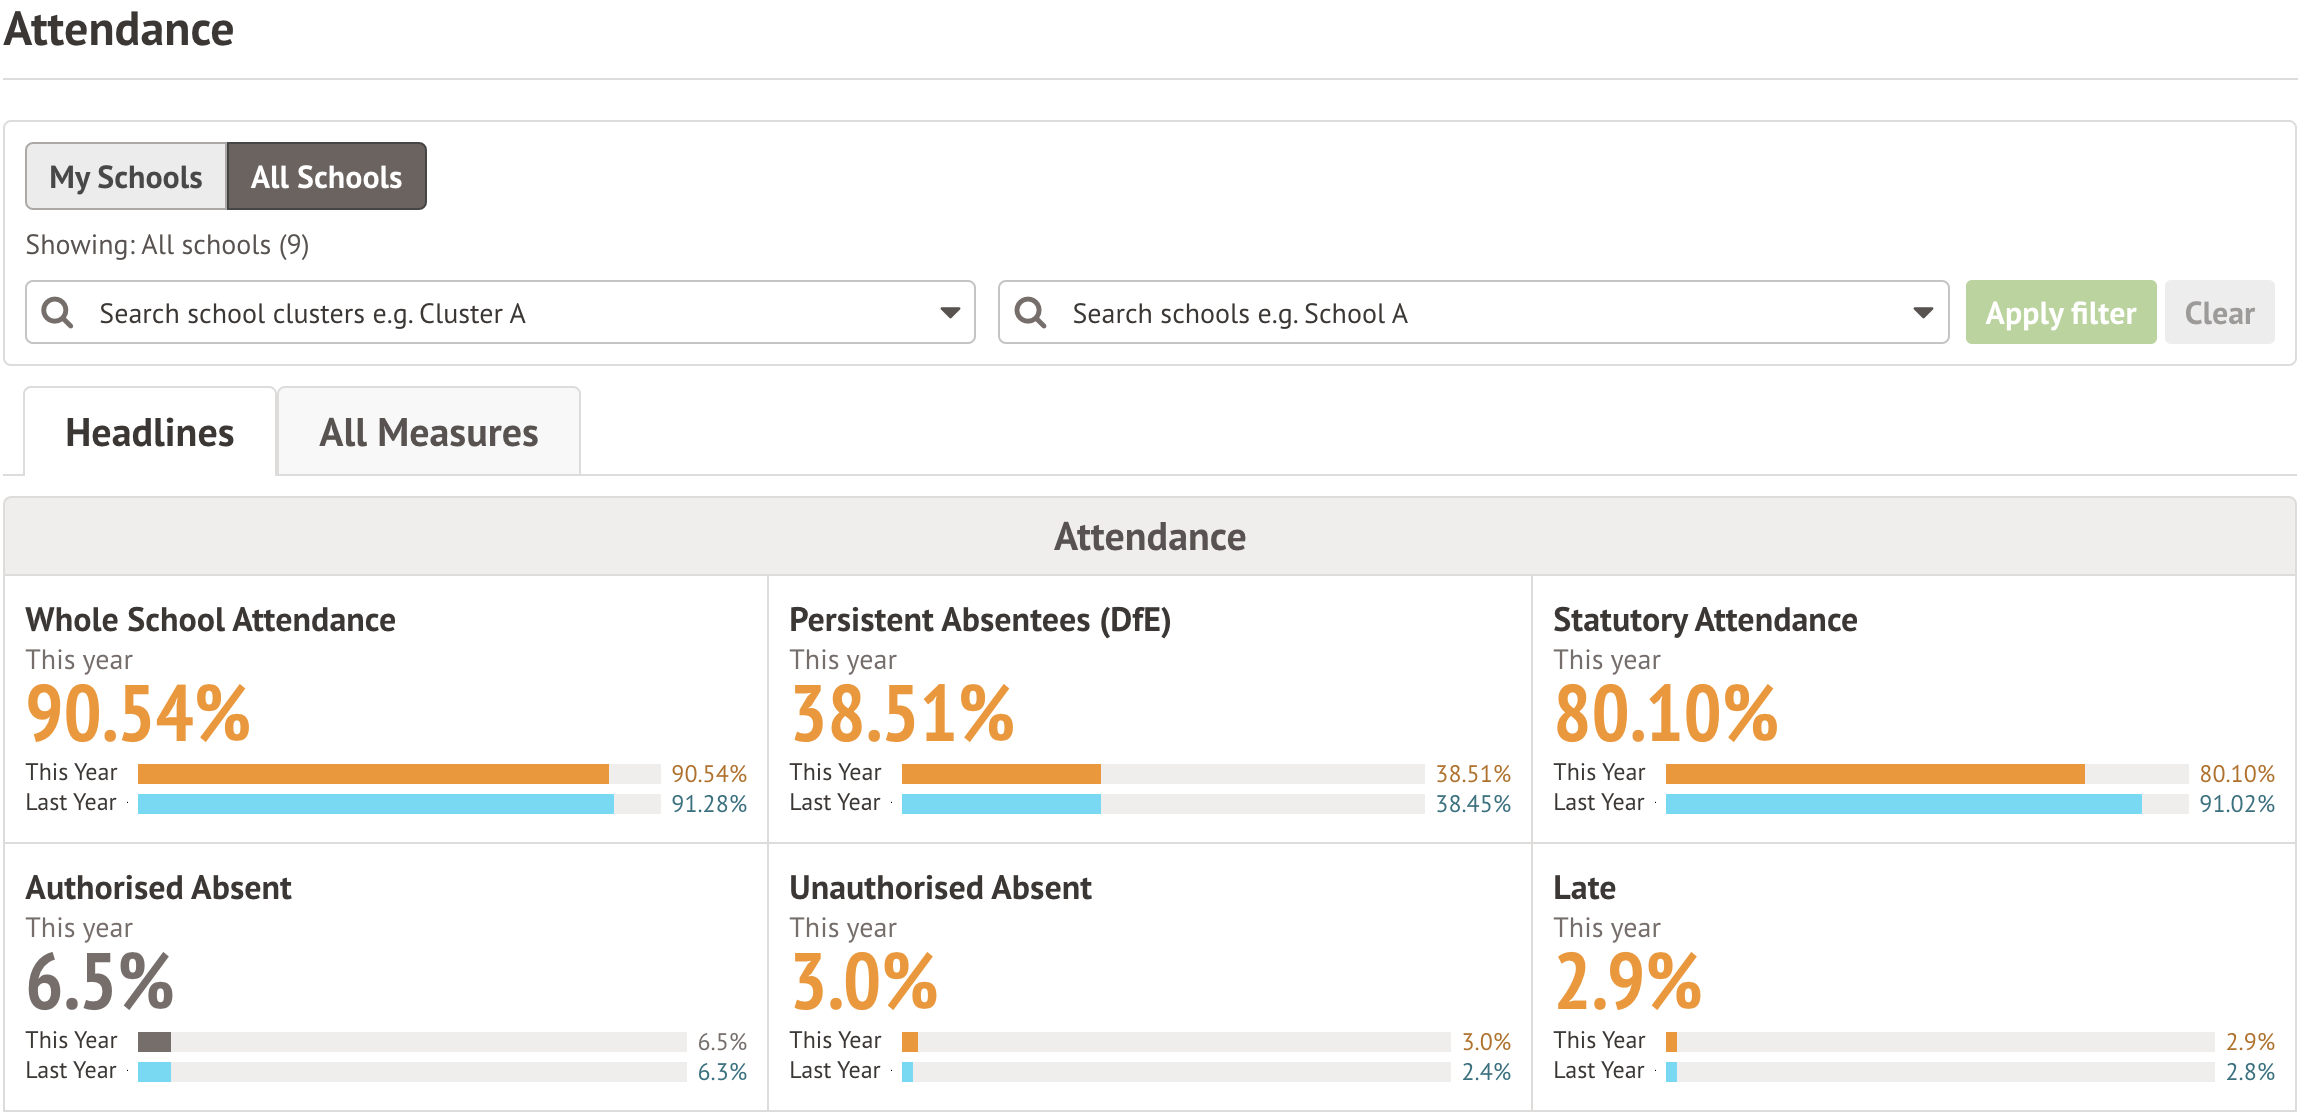2318x1114 pixels.
Task: Click the magnifier icon in cluster search
Action: [x=58, y=313]
